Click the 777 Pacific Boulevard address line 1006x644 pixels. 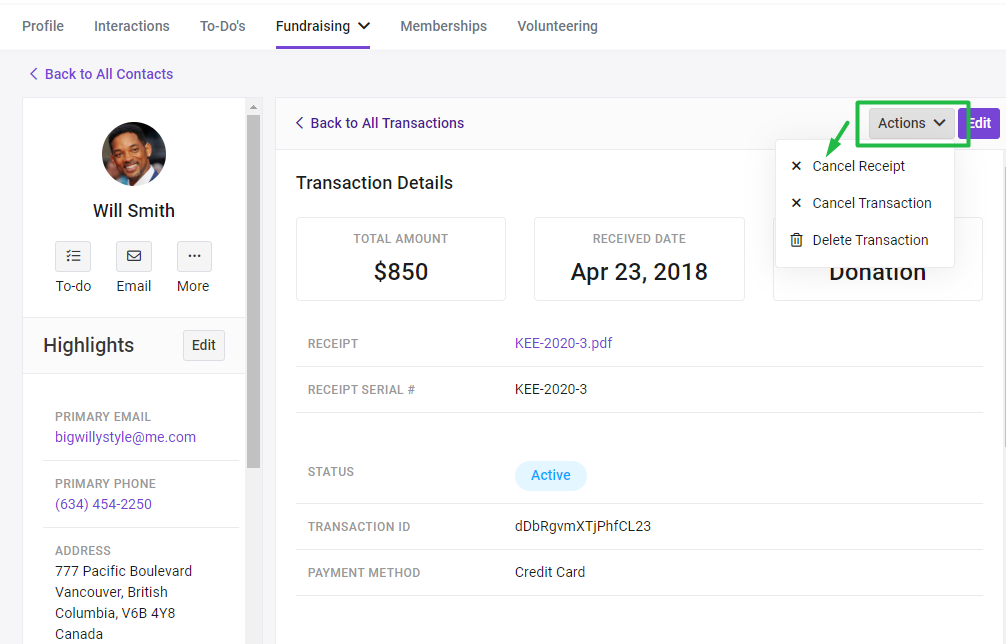[x=123, y=572]
